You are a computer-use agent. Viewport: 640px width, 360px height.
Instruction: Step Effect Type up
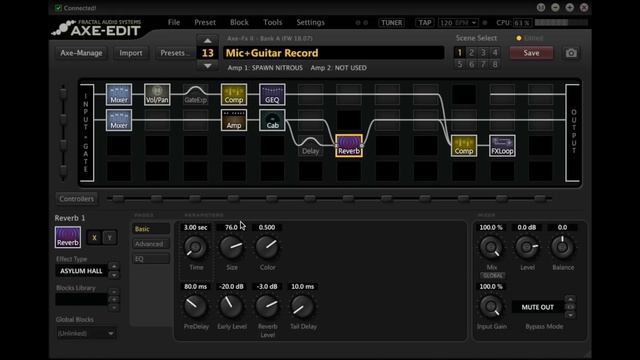[x=114, y=267]
